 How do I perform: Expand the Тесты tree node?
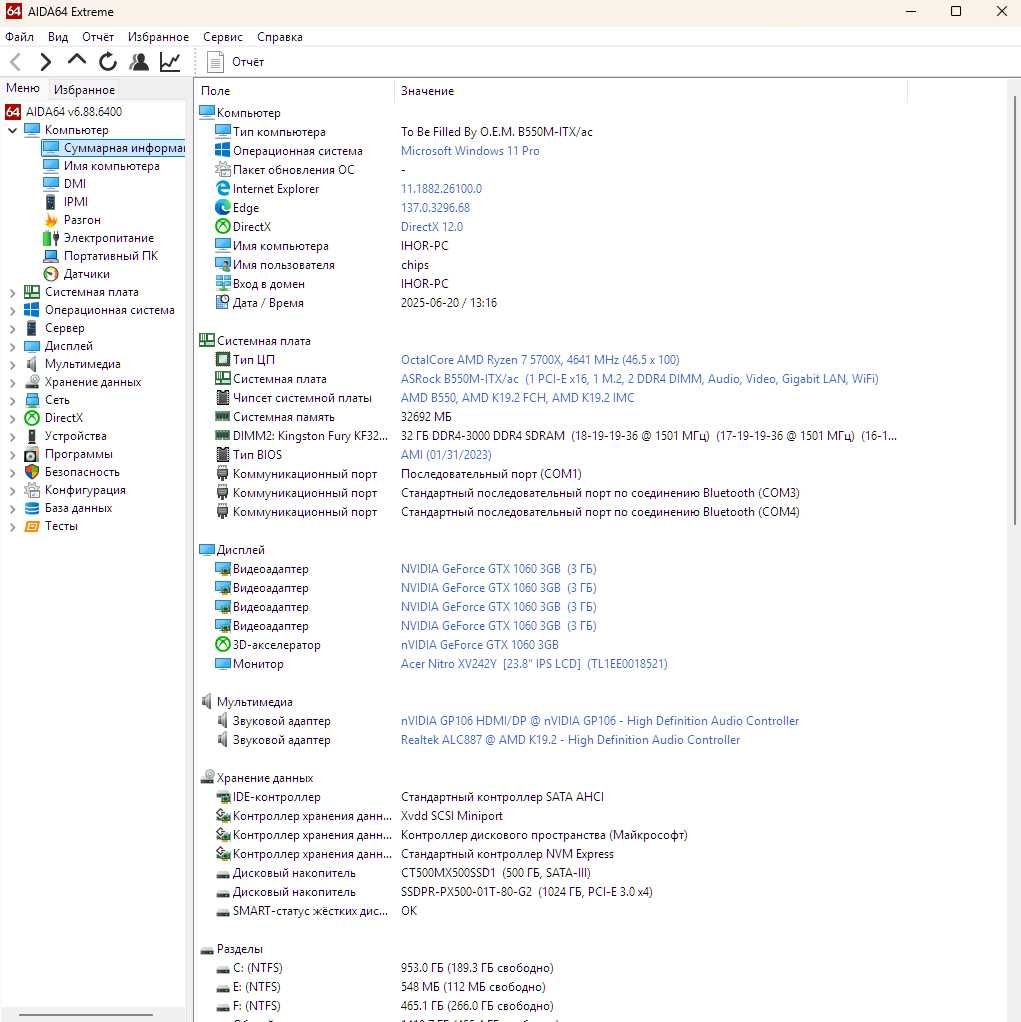pyautogui.click(x=12, y=527)
